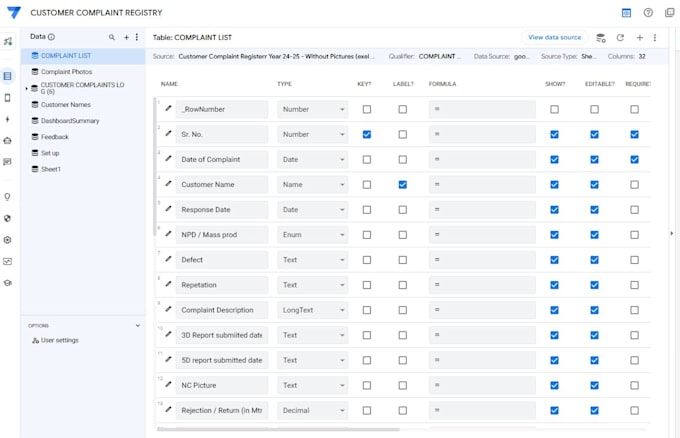The height and width of the screenshot is (438, 680).
Task: Open the copy/versions icon at top right
Action: tap(670, 13)
